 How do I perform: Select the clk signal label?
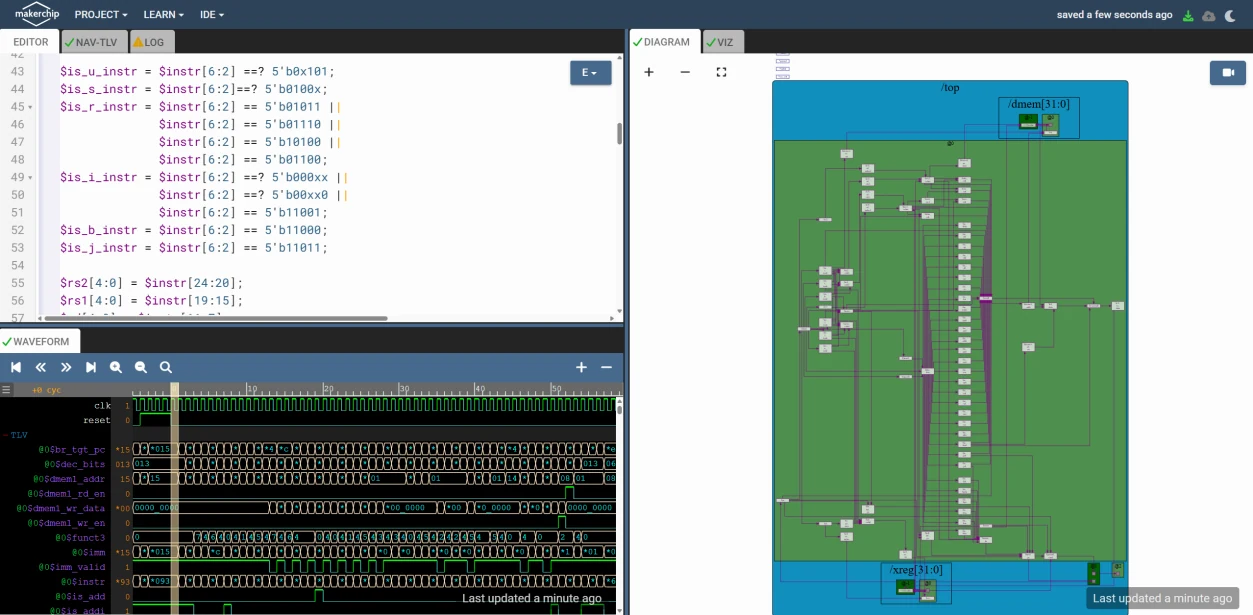tap(102, 406)
